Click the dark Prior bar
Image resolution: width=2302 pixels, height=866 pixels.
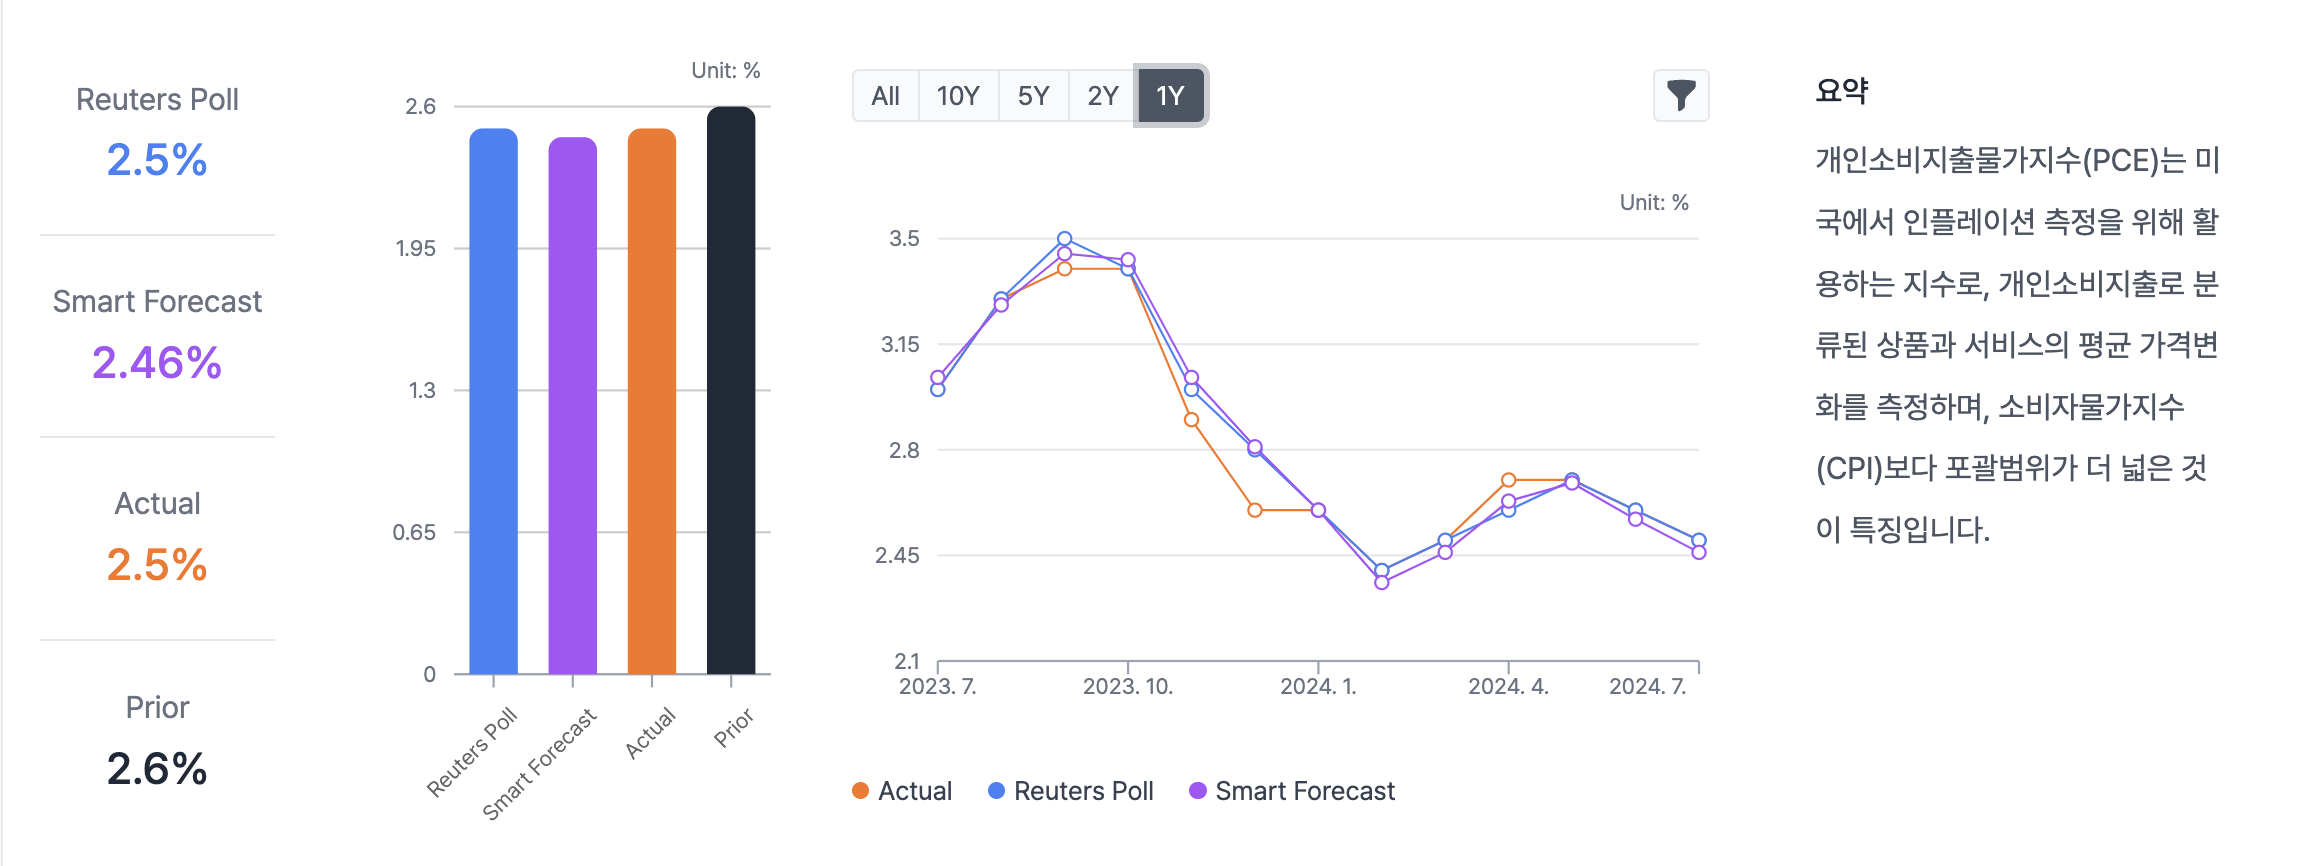coord(731,390)
